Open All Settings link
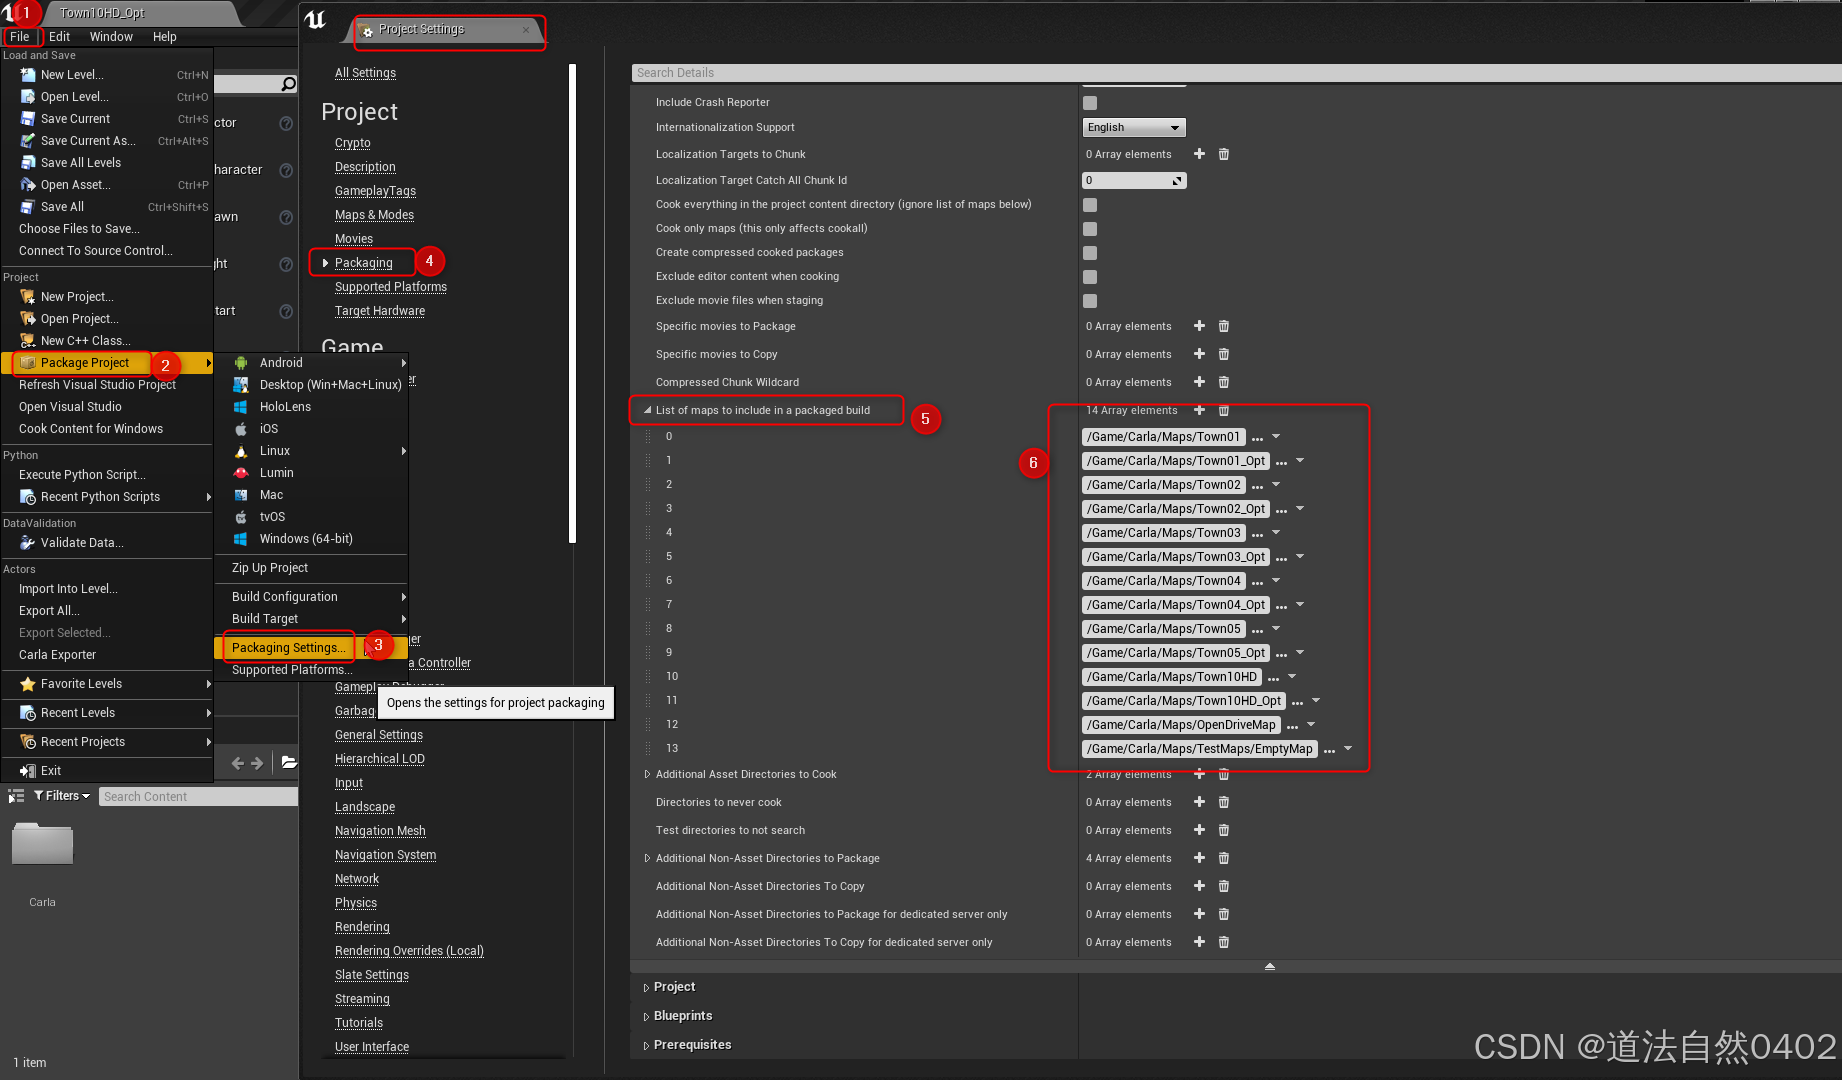This screenshot has width=1842, height=1080. tap(365, 73)
